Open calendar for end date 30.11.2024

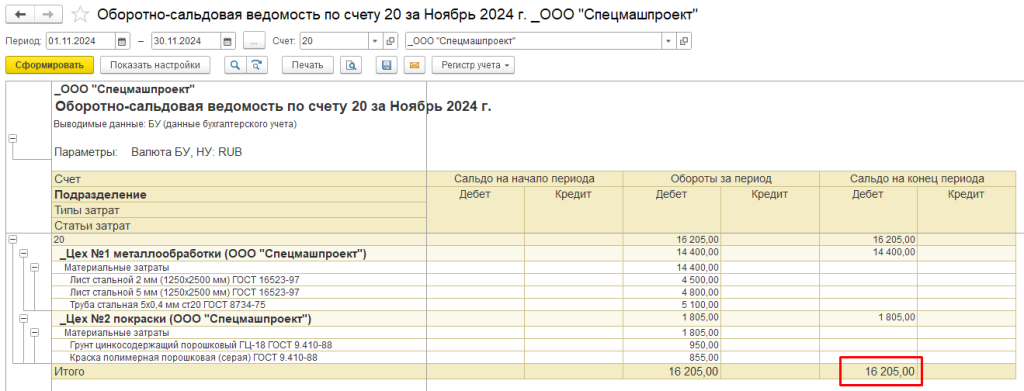pos(227,41)
